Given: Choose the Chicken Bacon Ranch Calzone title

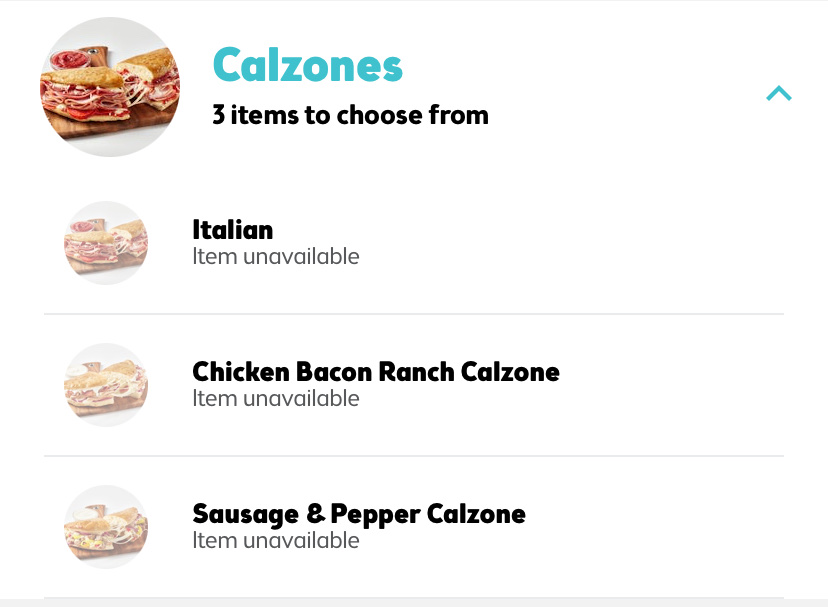Looking at the screenshot, I should [375, 372].
